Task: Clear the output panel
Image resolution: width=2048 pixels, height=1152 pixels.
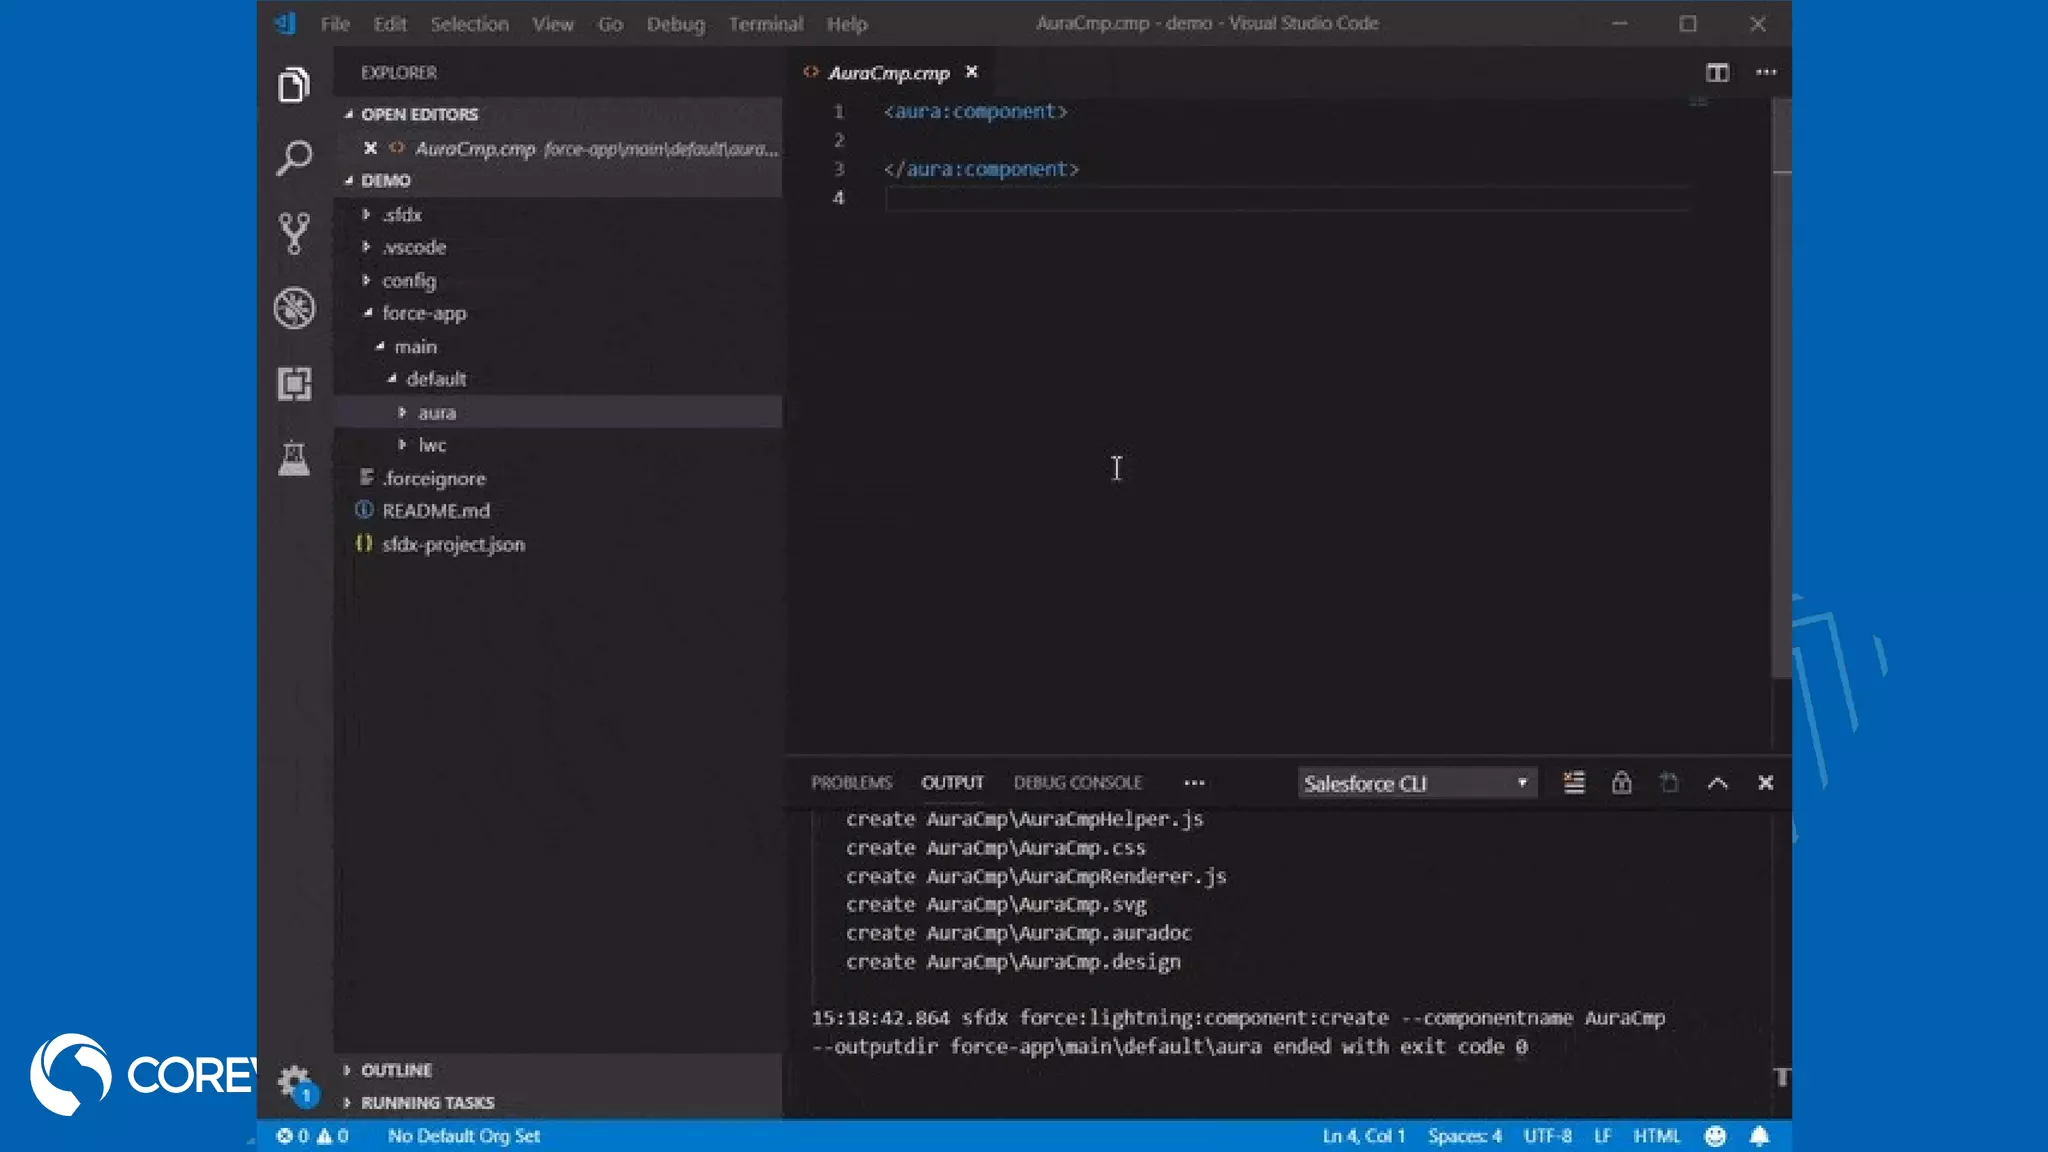Action: pos(1574,783)
